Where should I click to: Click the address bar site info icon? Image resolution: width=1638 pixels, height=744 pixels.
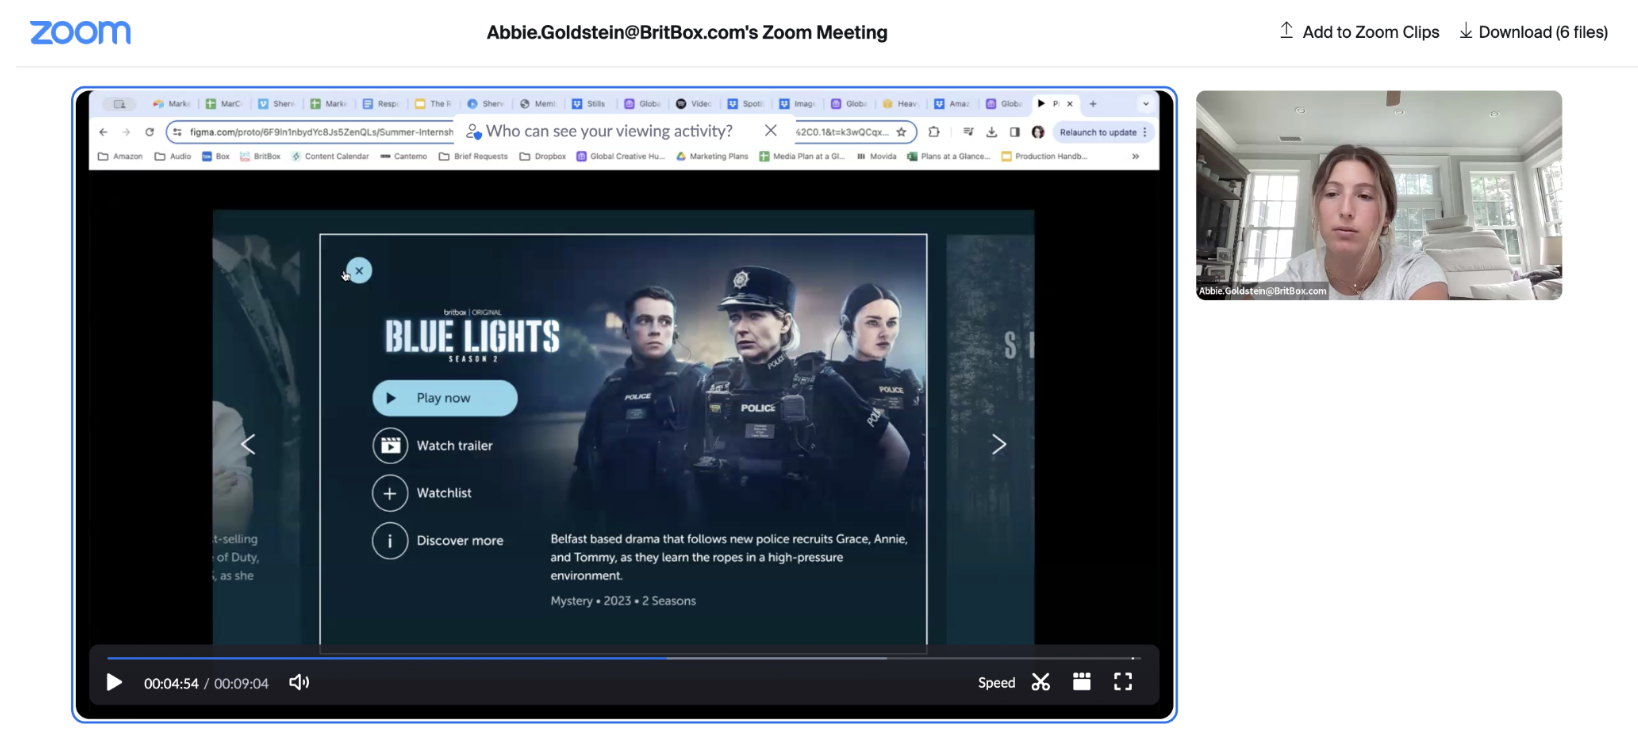point(177,132)
